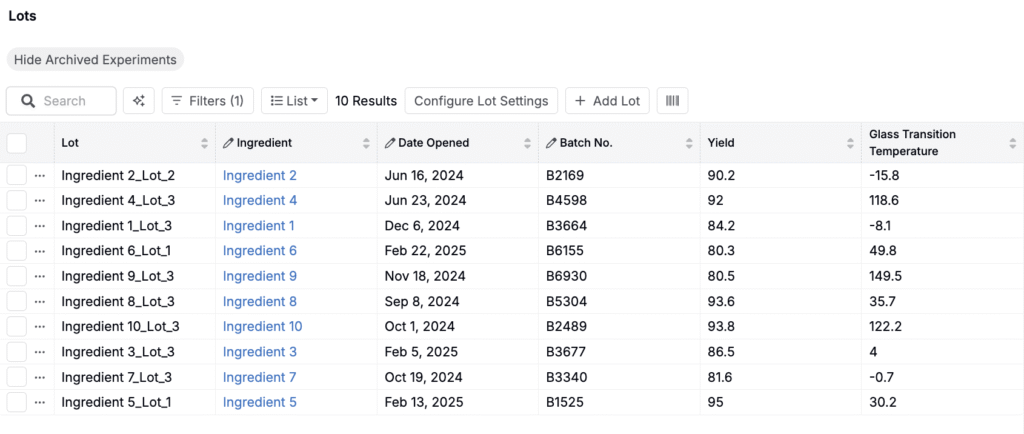Sort the Batch No. column
Screen dimensions: 1024x434
click(x=688, y=143)
